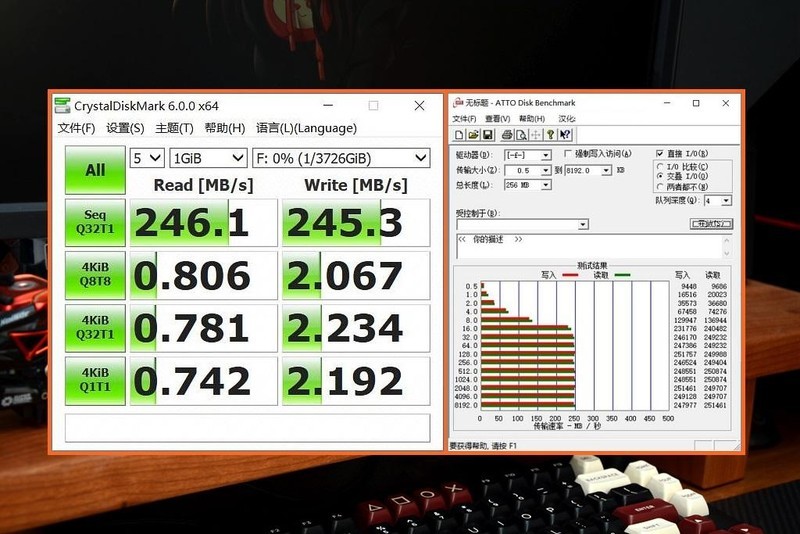
Task: Open the test count dropdown showing 5
Action: tap(147, 158)
